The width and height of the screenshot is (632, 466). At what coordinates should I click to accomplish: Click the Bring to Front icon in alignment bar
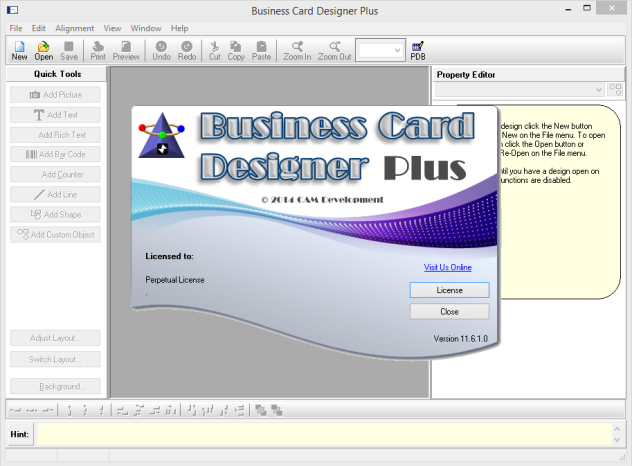click(261, 410)
